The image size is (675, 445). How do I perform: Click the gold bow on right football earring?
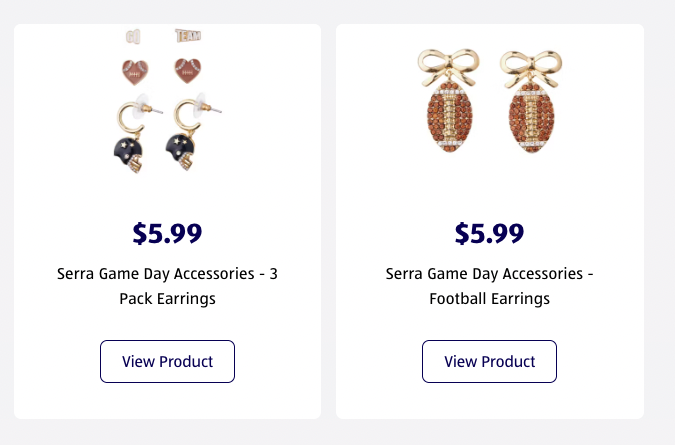(530, 64)
